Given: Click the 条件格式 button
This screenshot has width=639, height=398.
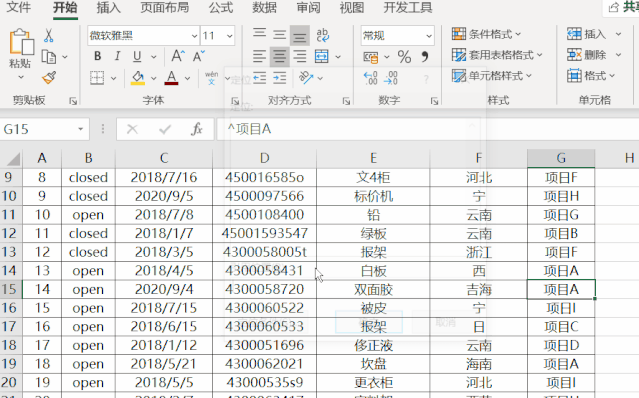Looking at the screenshot, I should 486,34.
